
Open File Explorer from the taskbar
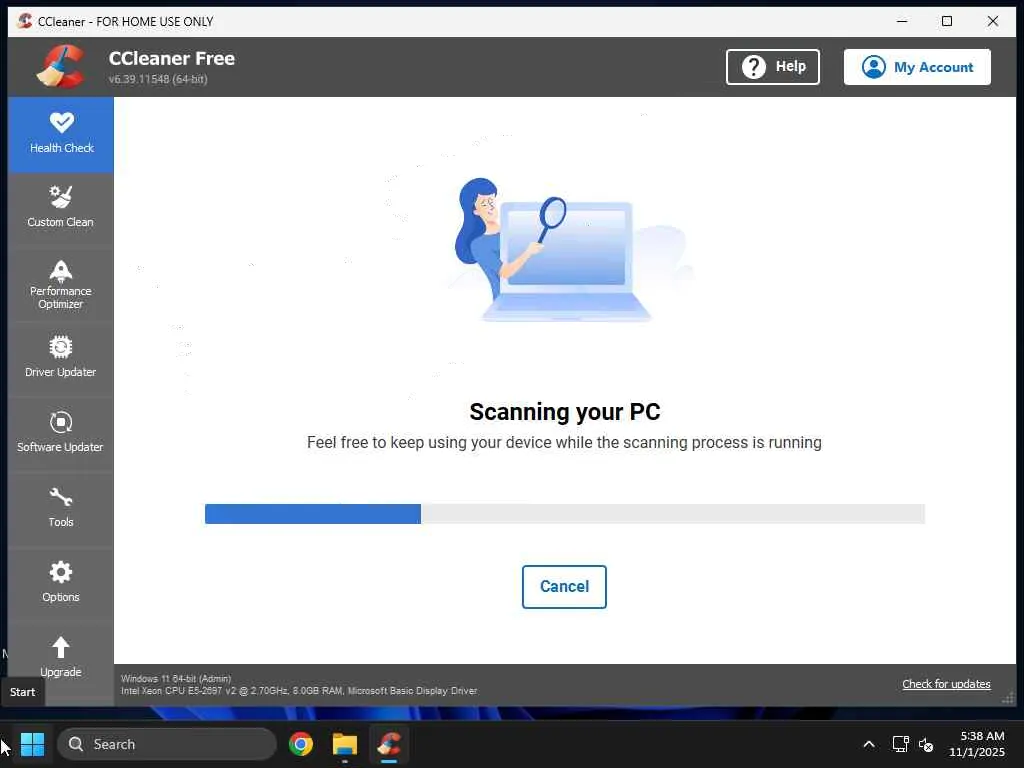click(x=345, y=744)
